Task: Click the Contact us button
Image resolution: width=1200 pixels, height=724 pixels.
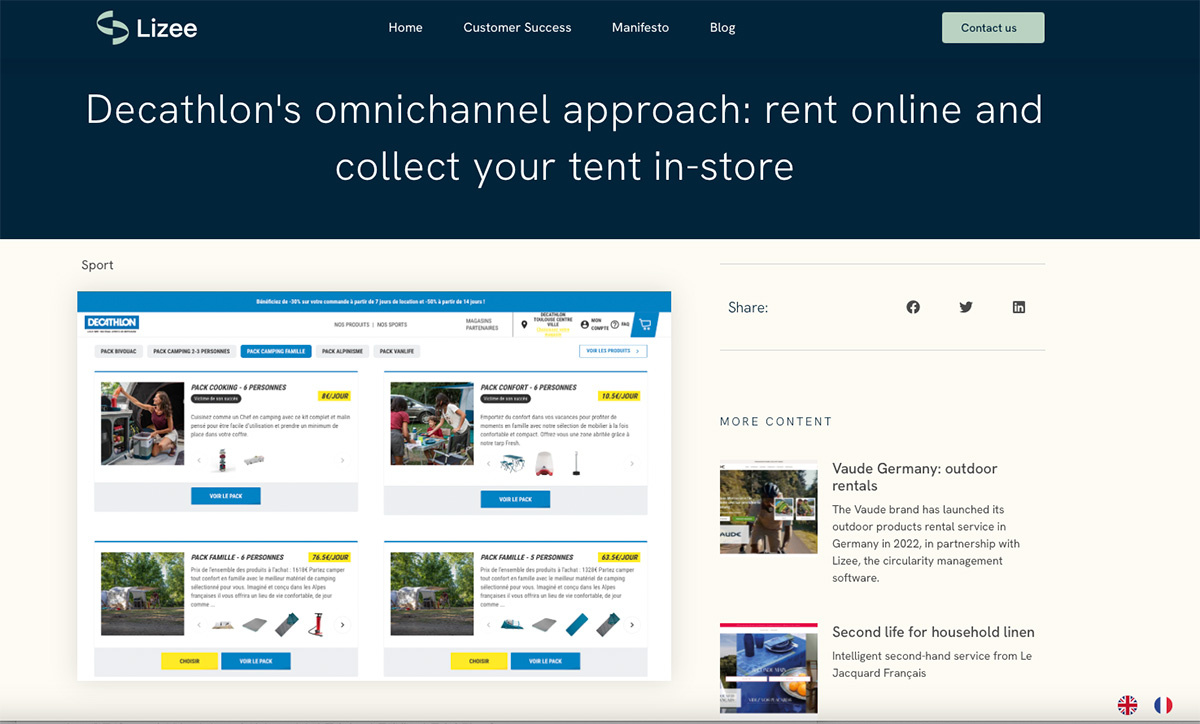Action: (x=993, y=28)
